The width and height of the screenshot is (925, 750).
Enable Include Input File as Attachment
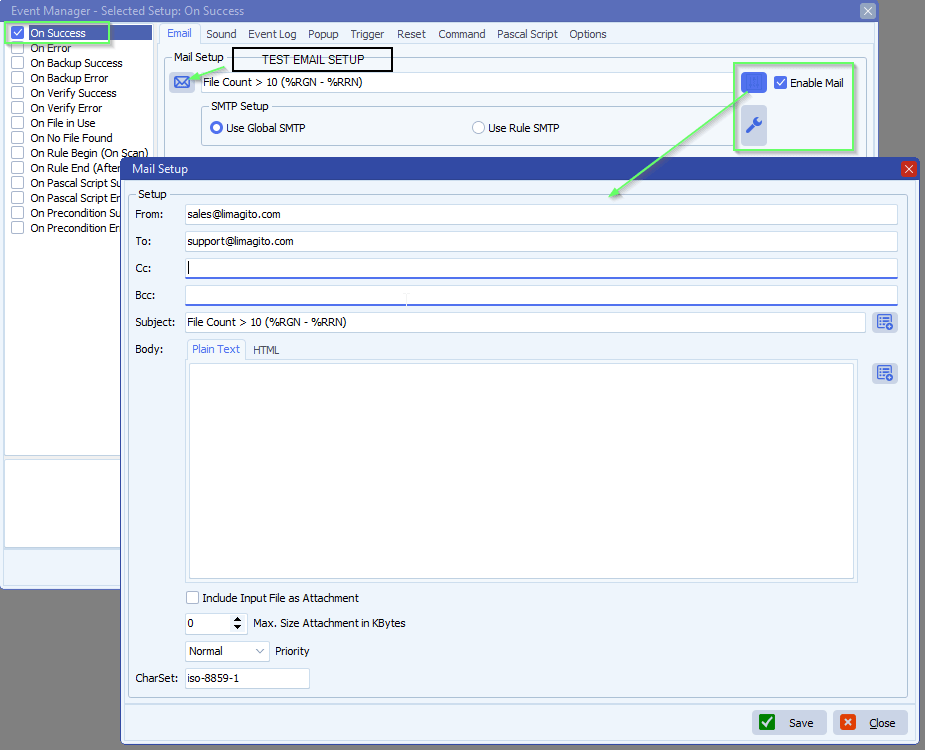point(193,598)
